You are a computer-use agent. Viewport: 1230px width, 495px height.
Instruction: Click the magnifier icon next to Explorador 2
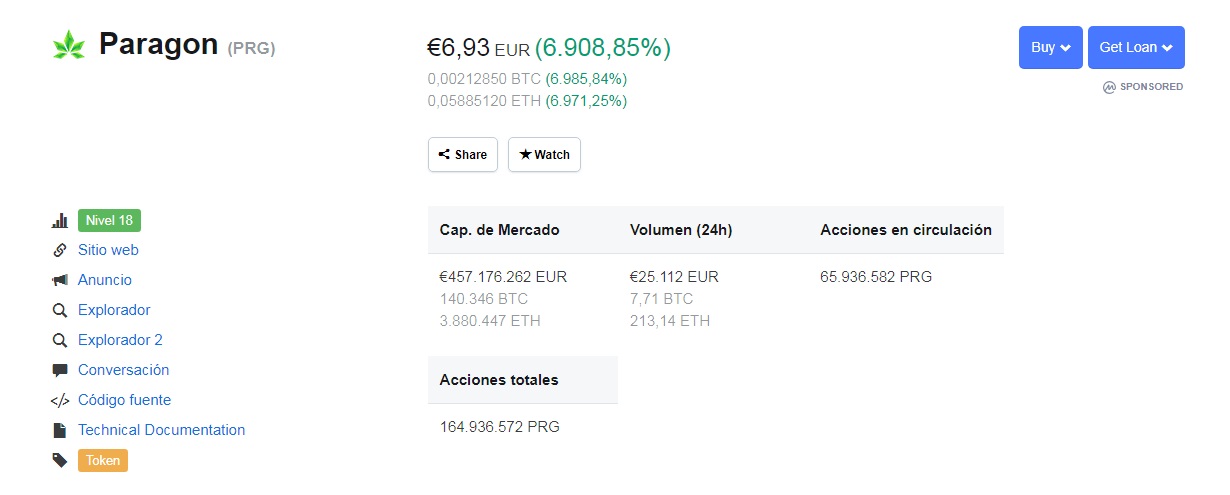[59, 340]
